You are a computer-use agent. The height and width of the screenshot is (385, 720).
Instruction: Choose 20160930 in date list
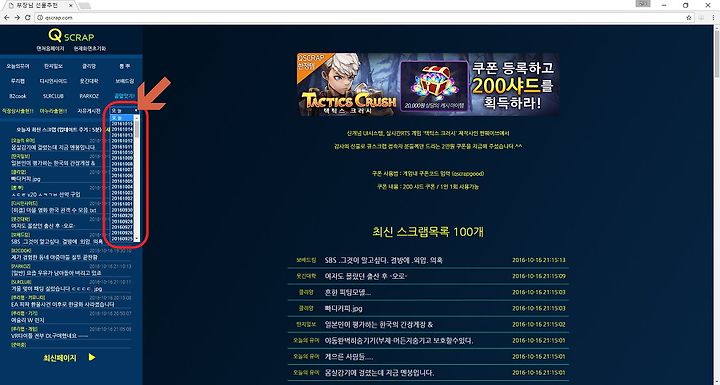point(122,210)
